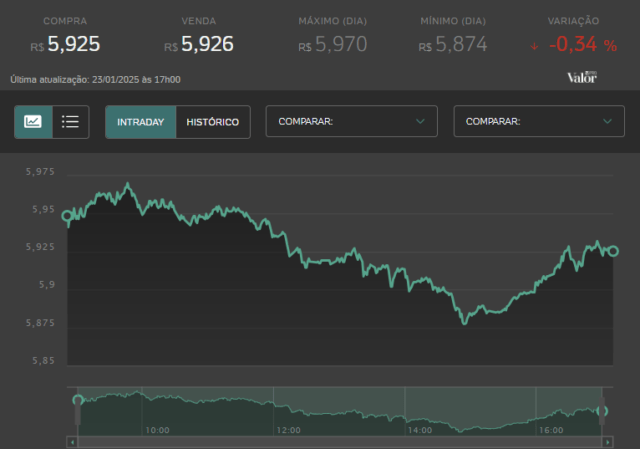Click the horizontal scrollbar track below the navigator

click(x=340, y=442)
